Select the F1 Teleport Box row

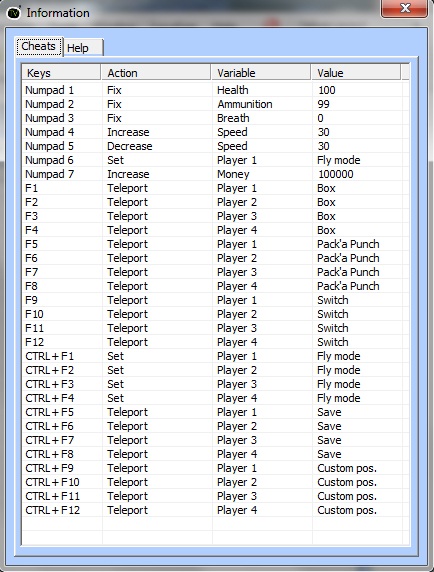click(x=216, y=188)
